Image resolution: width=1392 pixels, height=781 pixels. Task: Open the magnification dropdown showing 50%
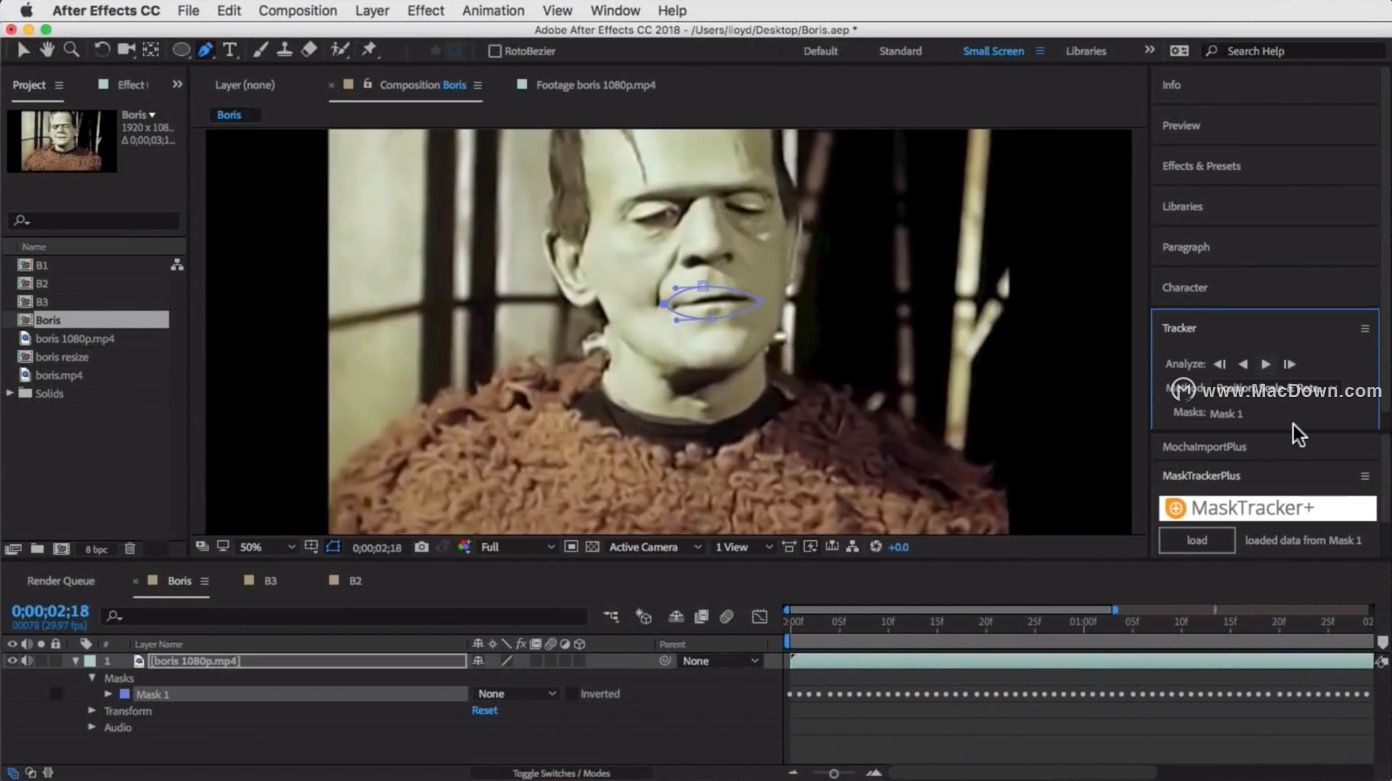[x=267, y=547]
